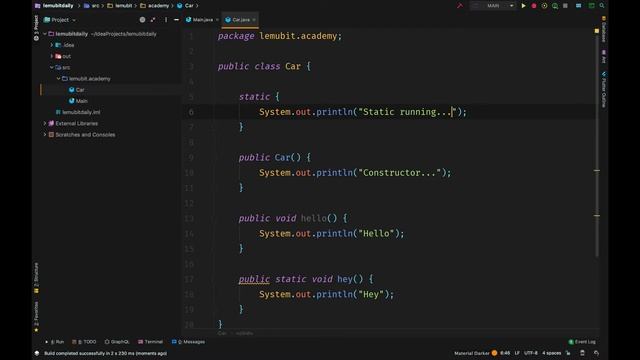Open Search Everywhere magnifier icon
This screenshot has height=360, width=640.
pos(602,6)
